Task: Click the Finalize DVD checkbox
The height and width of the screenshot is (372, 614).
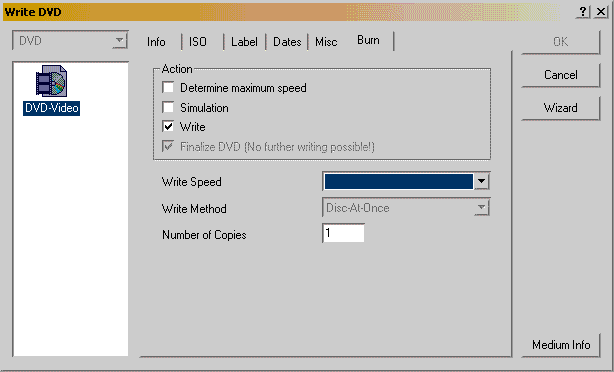Action: click(x=168, y=146)
